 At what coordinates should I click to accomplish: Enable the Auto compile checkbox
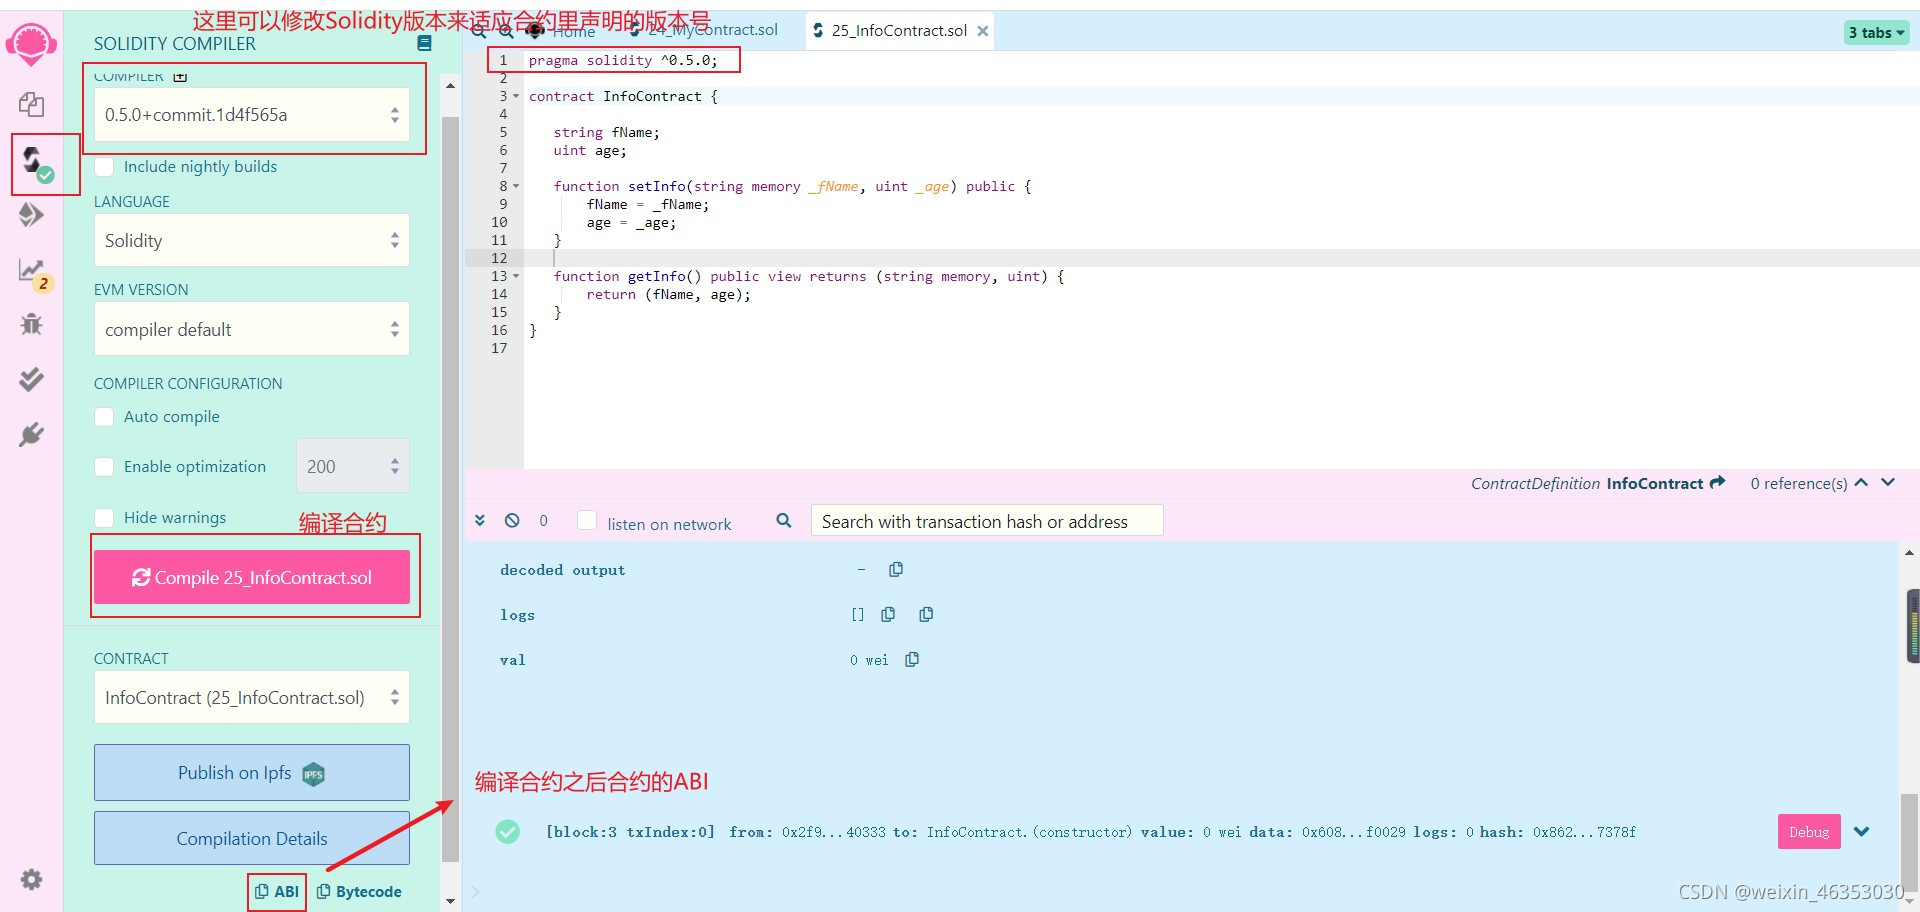pyautogui.click(x=104, y=417)
